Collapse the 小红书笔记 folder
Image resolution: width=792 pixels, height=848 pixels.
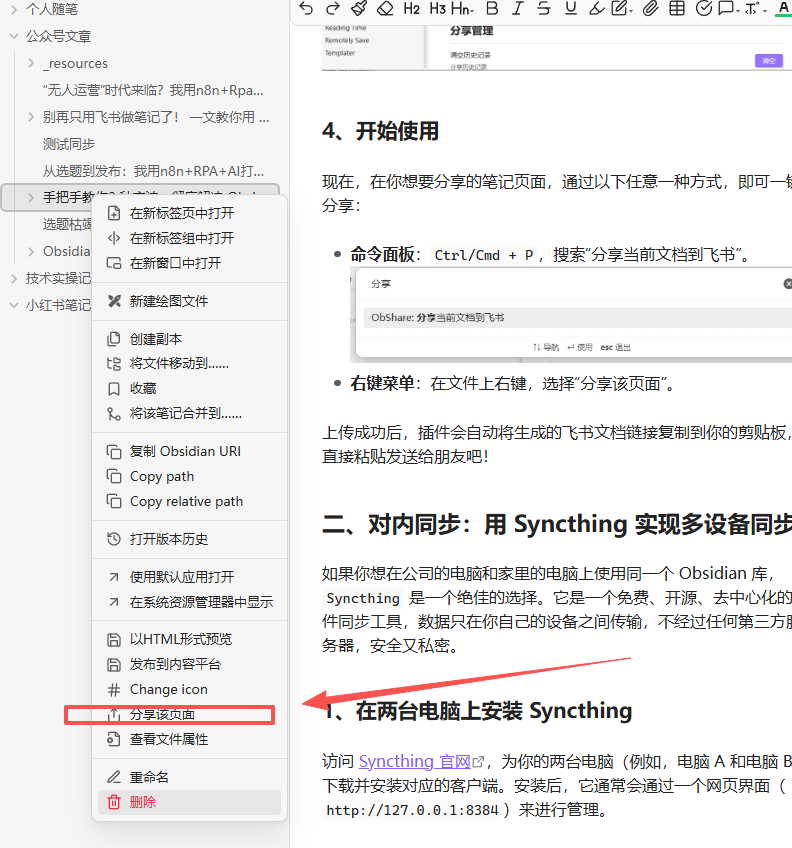pos(14,306)
